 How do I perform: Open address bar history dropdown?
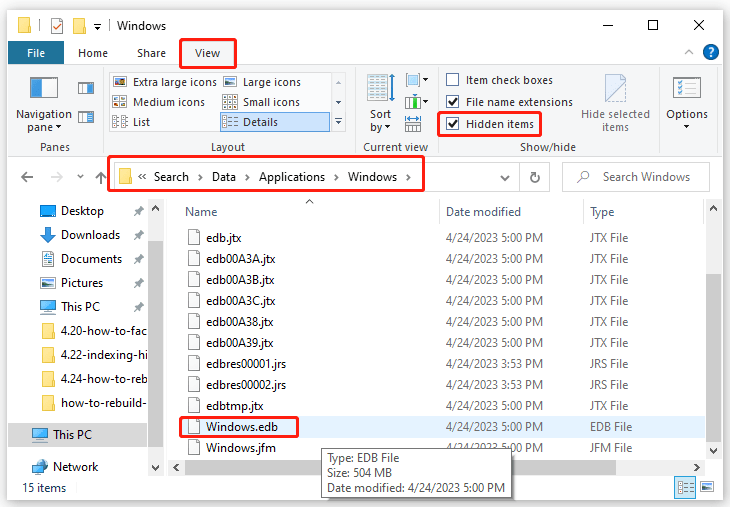coord(505,177)
